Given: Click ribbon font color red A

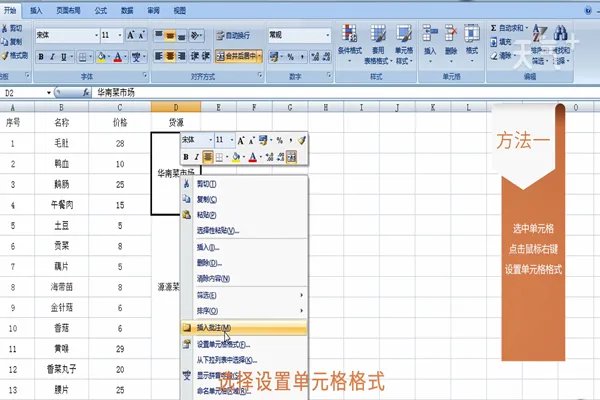Looking at the screenshot, I should 117,57.
